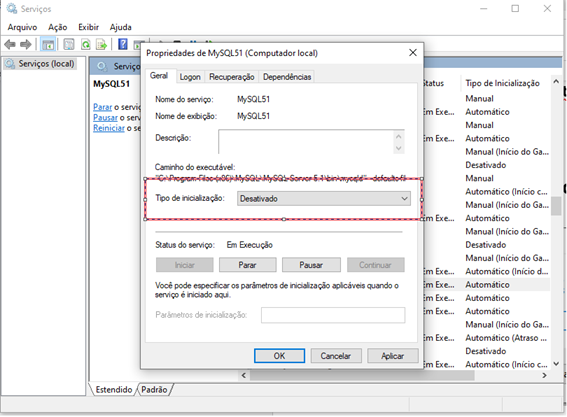Open the Dependências tab
The width and height of the screenshot is (567, 417).
click(x=287, y=77)
